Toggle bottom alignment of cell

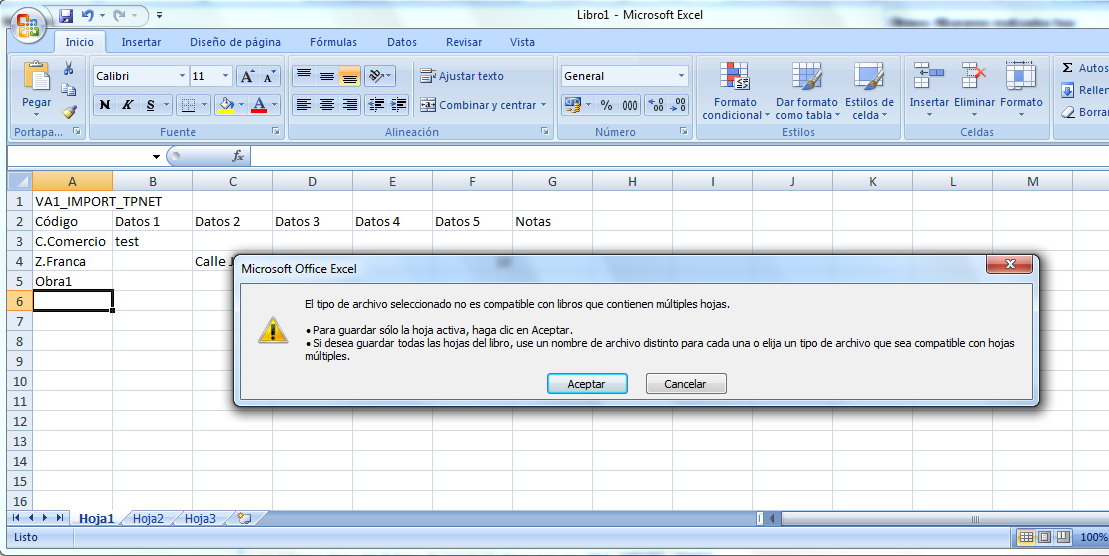349,76
